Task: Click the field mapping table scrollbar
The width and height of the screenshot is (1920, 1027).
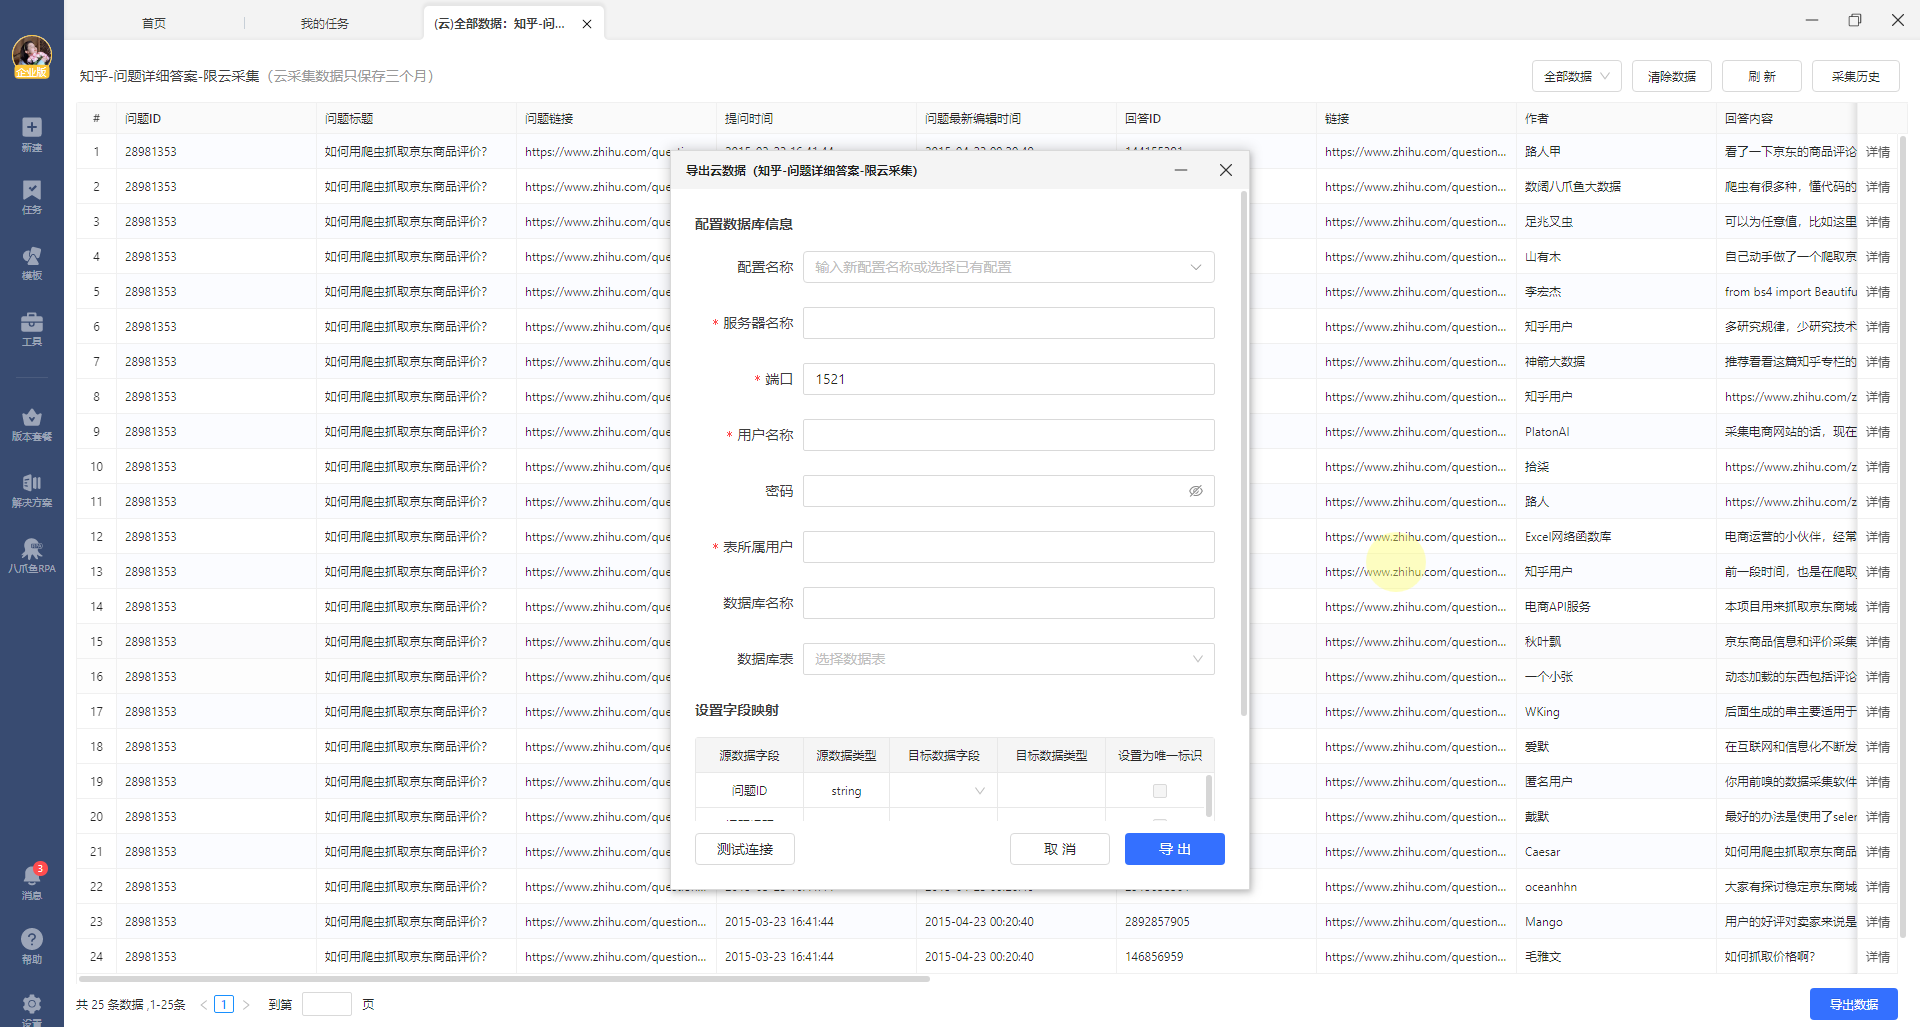Action: tap(1209, 796)
